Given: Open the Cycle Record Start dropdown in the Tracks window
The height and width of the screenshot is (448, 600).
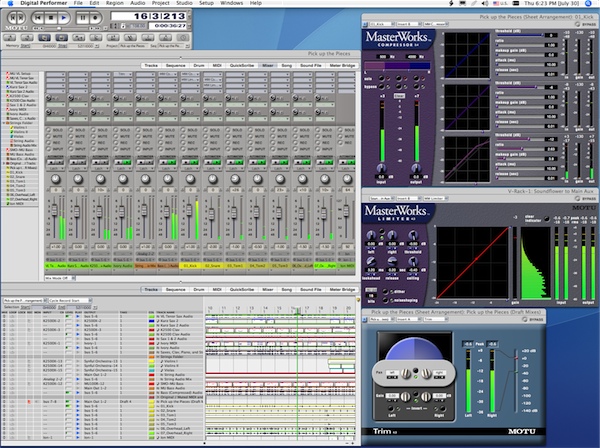Looking at the screenshot, I should point(70,300).
